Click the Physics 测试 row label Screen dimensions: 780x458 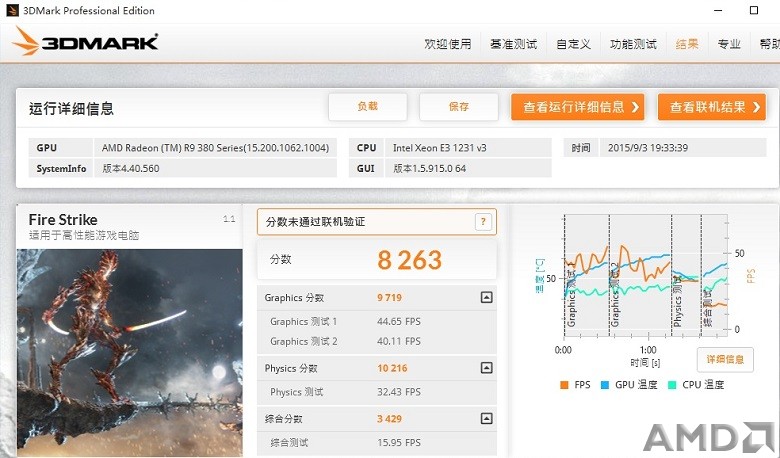(296, 392)
